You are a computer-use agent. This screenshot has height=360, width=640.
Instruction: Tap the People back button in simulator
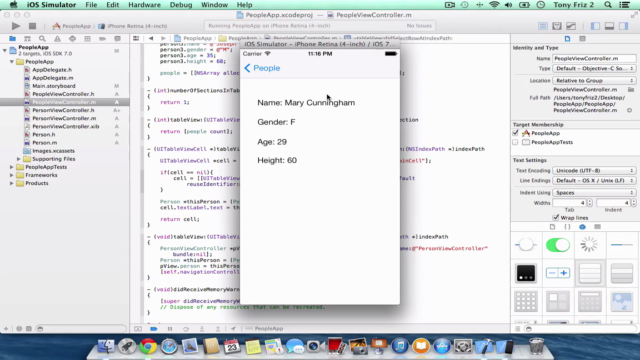click(x=262, y=68)
